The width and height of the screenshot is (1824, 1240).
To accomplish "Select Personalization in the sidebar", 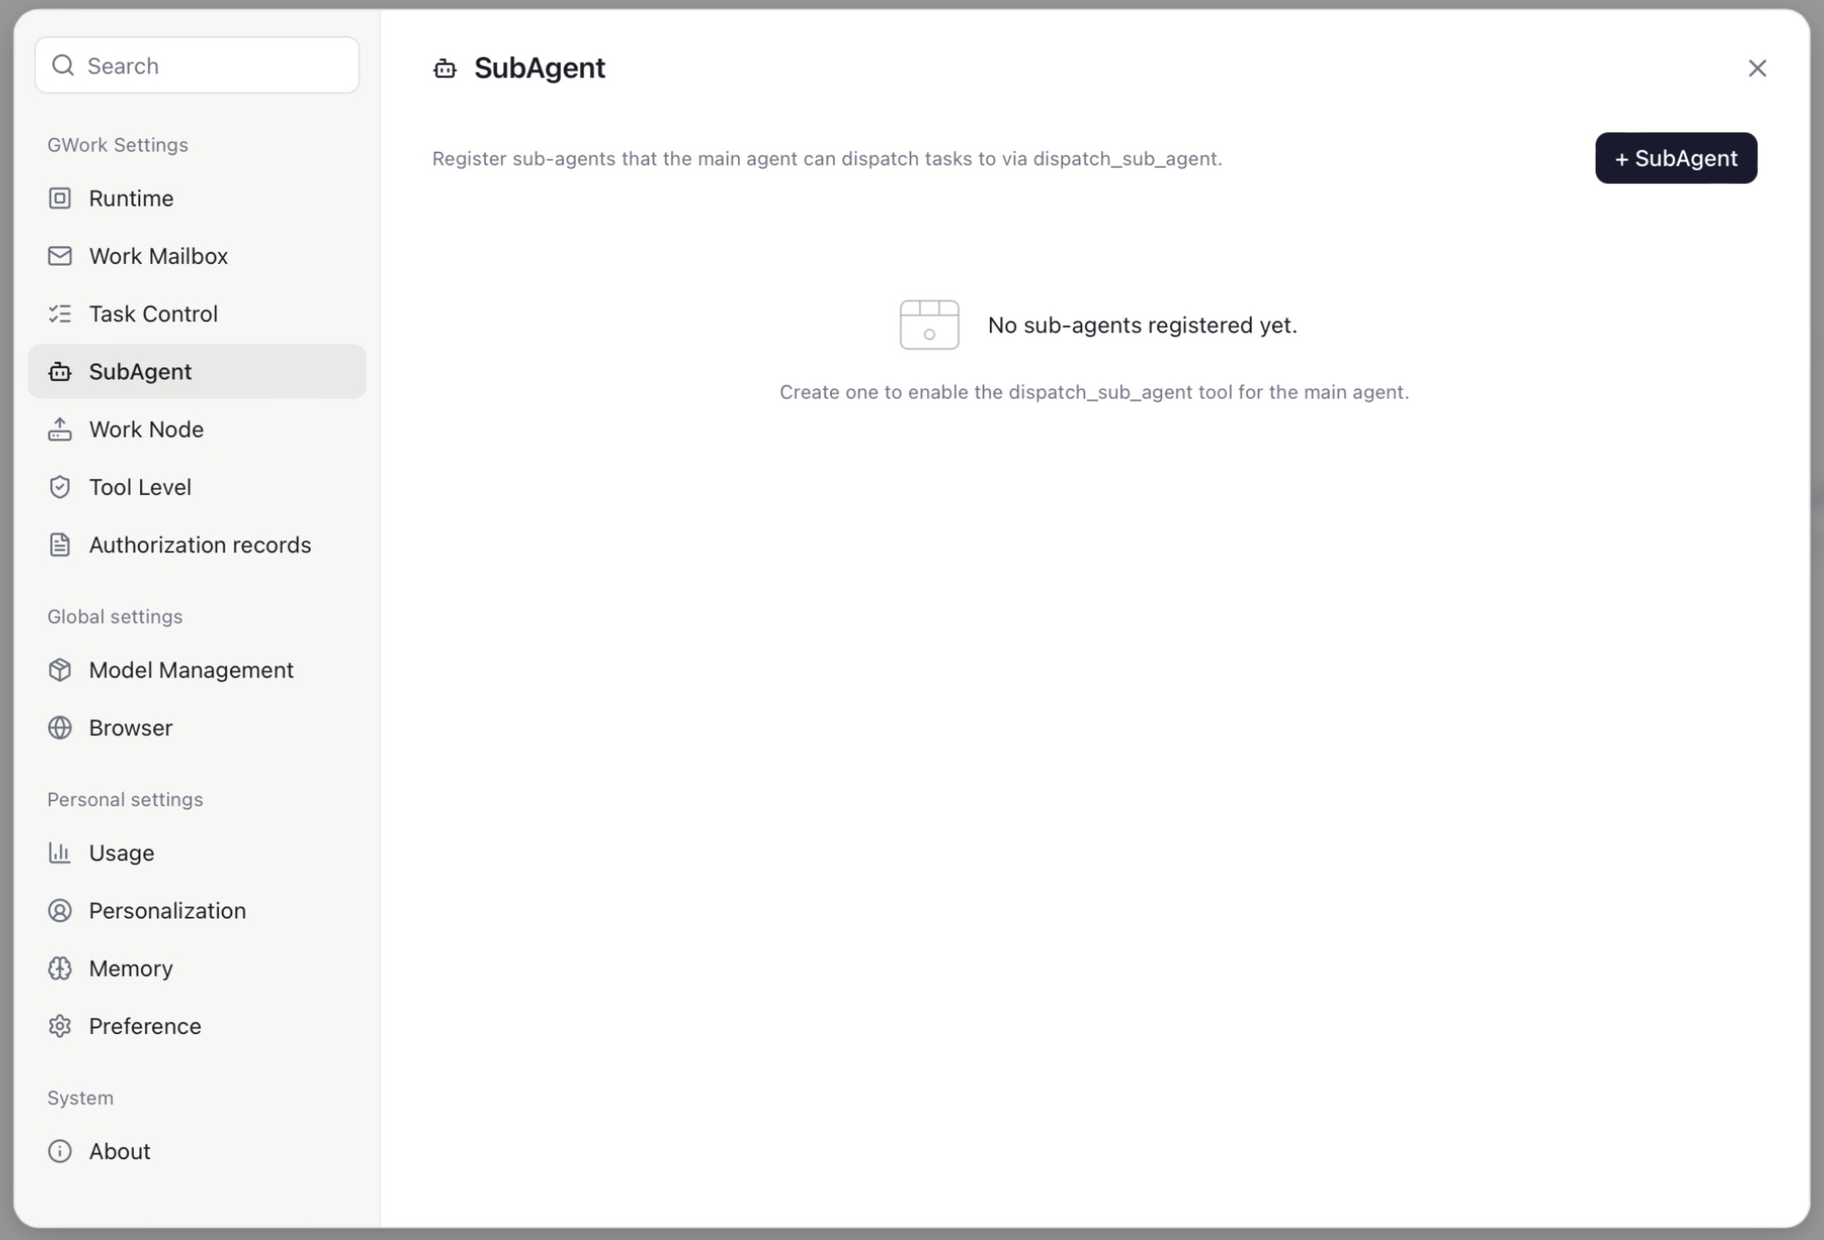I will tap(197, 911).
